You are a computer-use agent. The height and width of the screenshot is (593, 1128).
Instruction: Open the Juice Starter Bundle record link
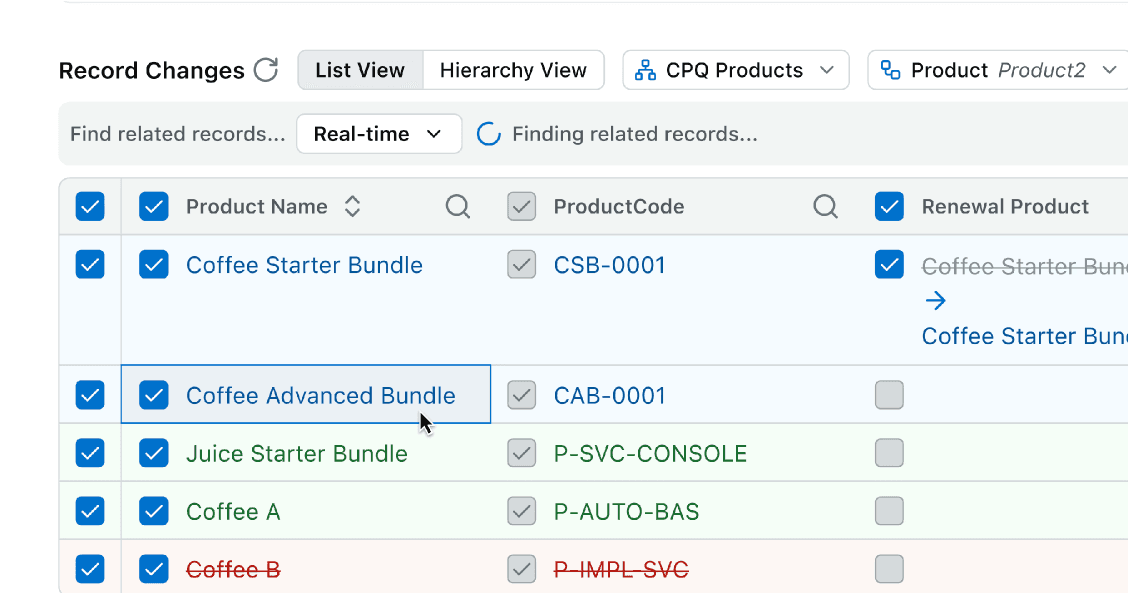[296, 454]
